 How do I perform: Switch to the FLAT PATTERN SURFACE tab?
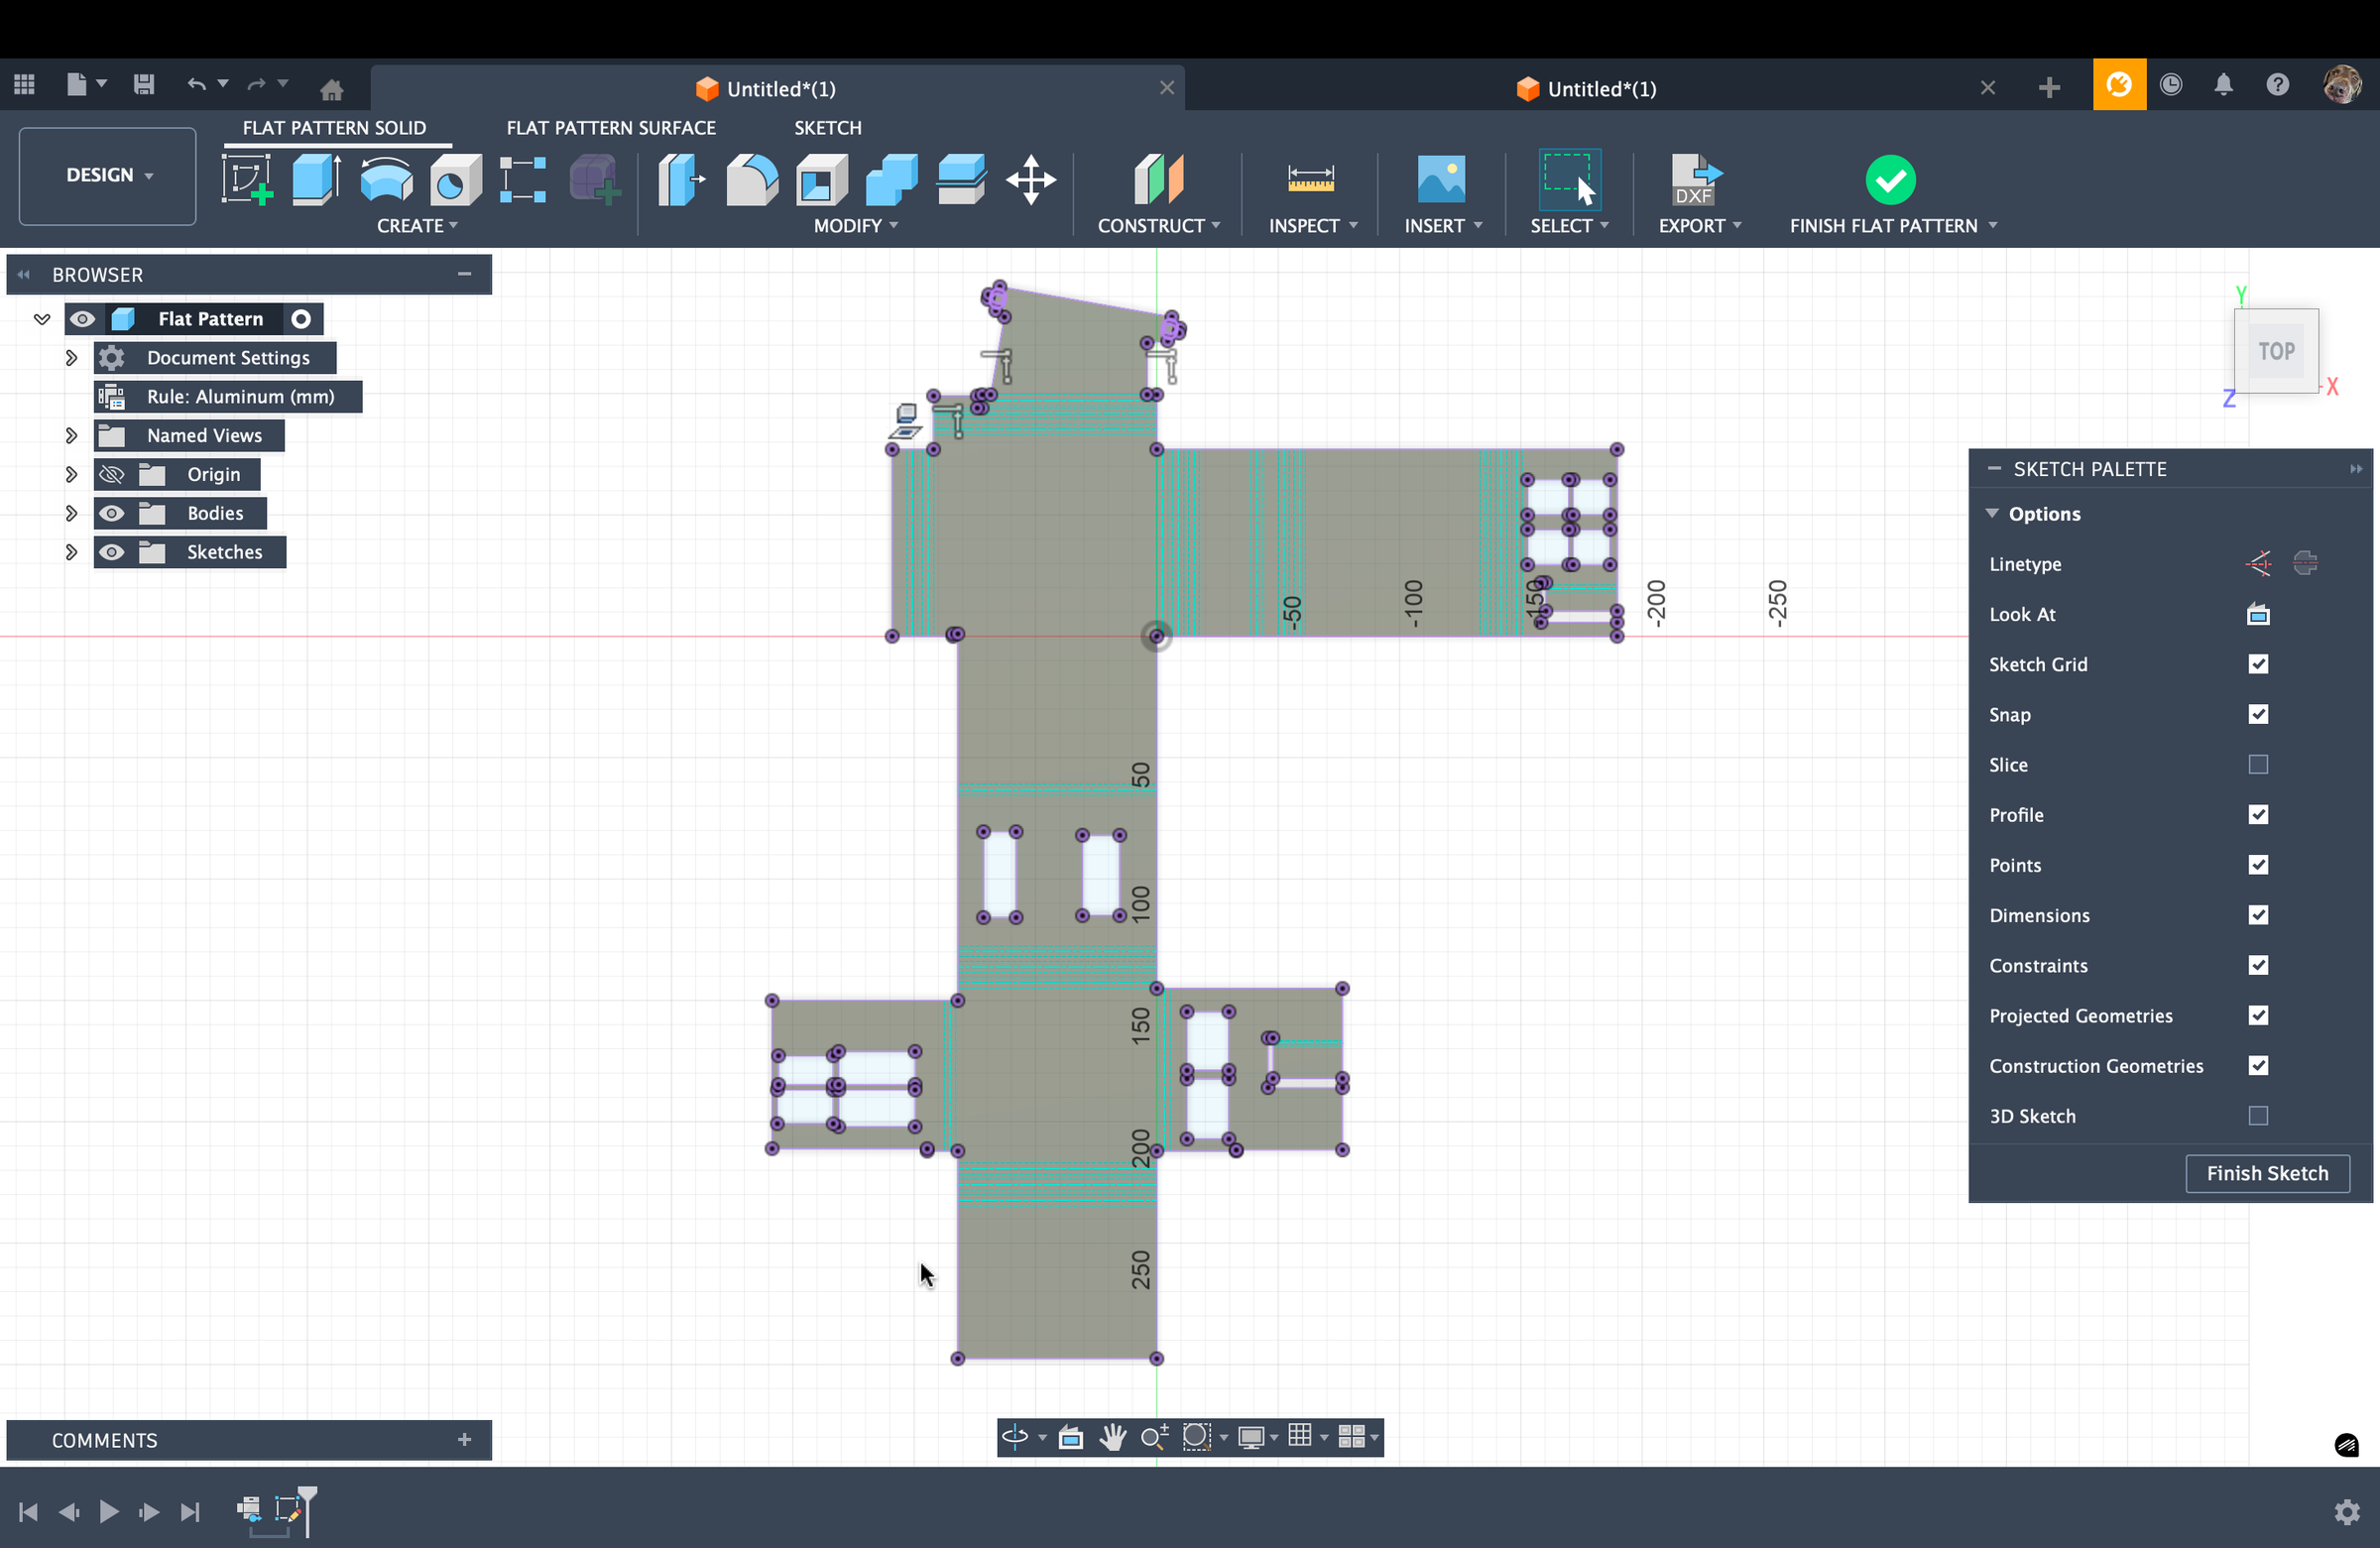611,127
